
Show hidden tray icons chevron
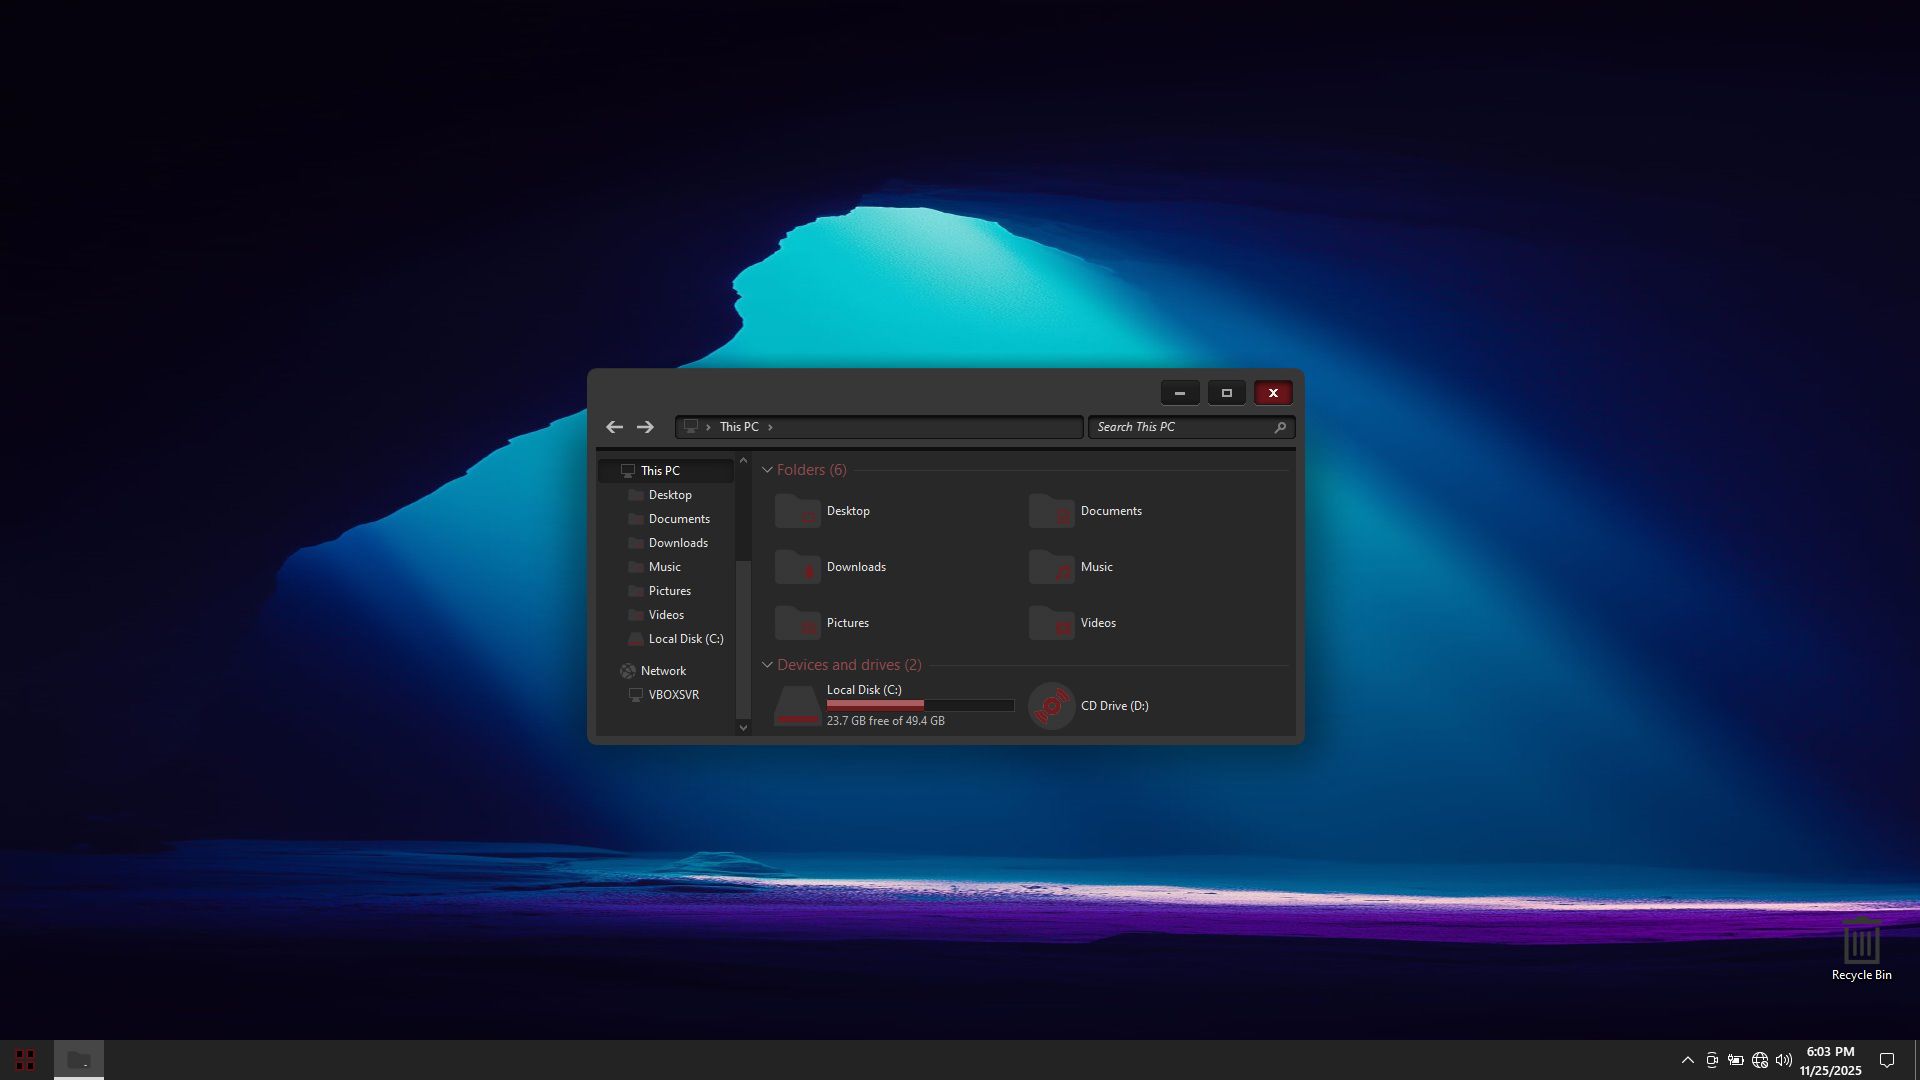click(x=1687, y=1060)
